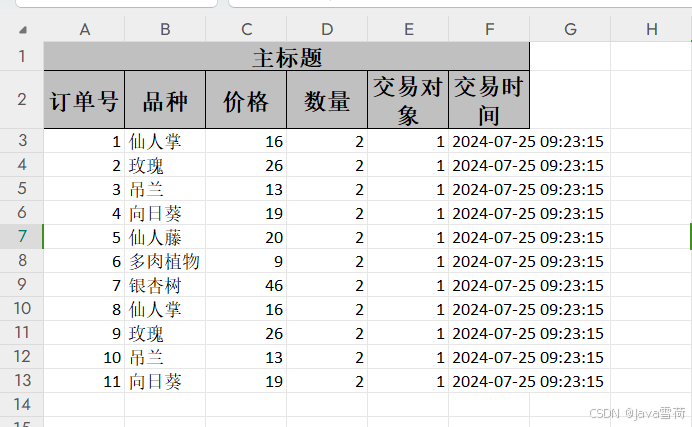Image resolution: width=692 pixels, height=427 pixels.
Task: Click empty cell H3
Action: 651,141
